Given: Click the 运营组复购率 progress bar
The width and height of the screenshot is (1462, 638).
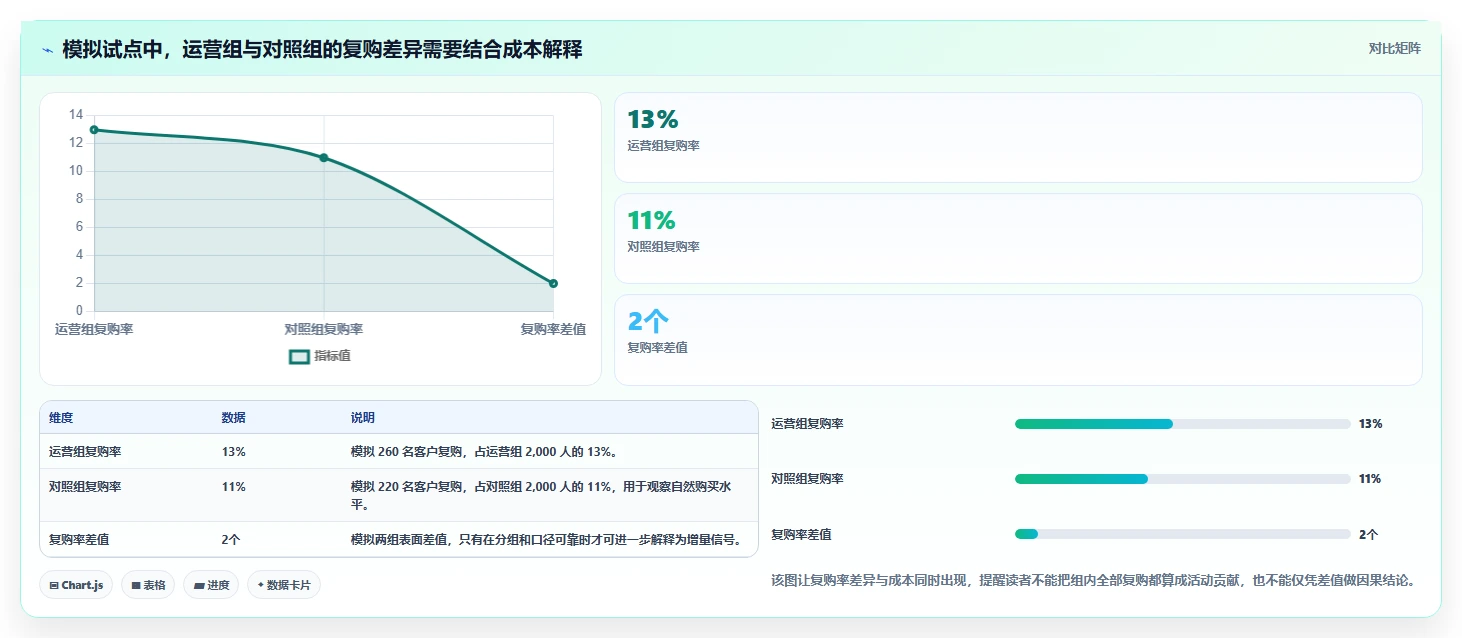Looking at the screenshot, I should (1183, 424).
